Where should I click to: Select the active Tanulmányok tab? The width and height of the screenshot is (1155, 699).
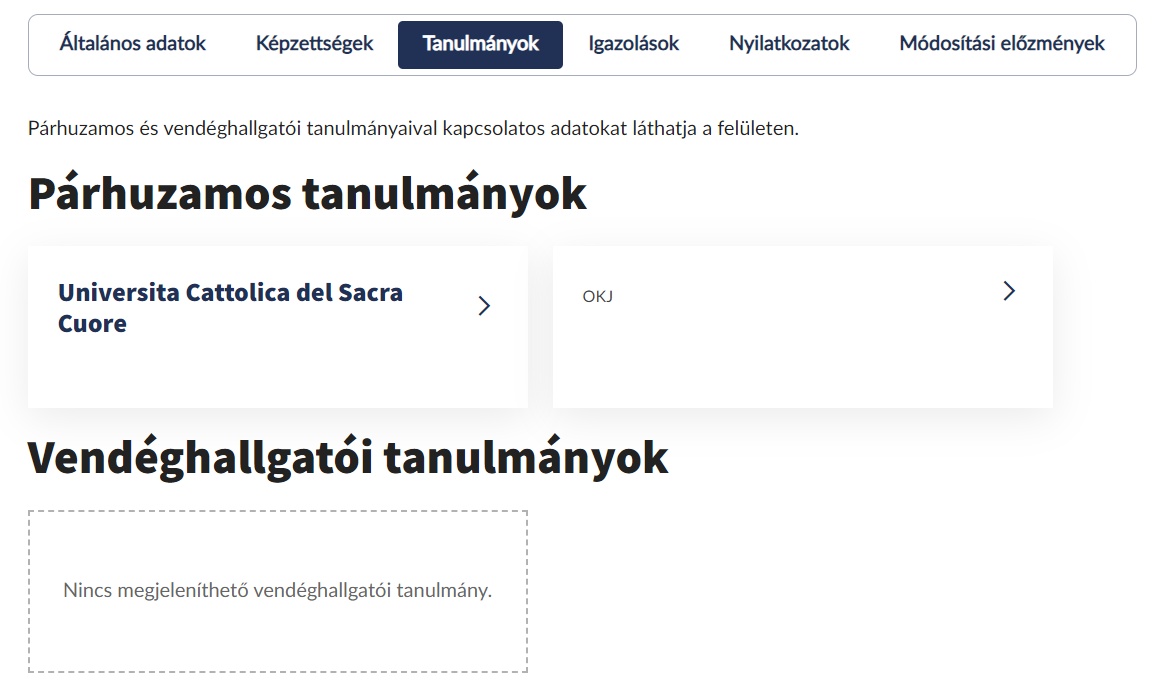coord(480,44)
